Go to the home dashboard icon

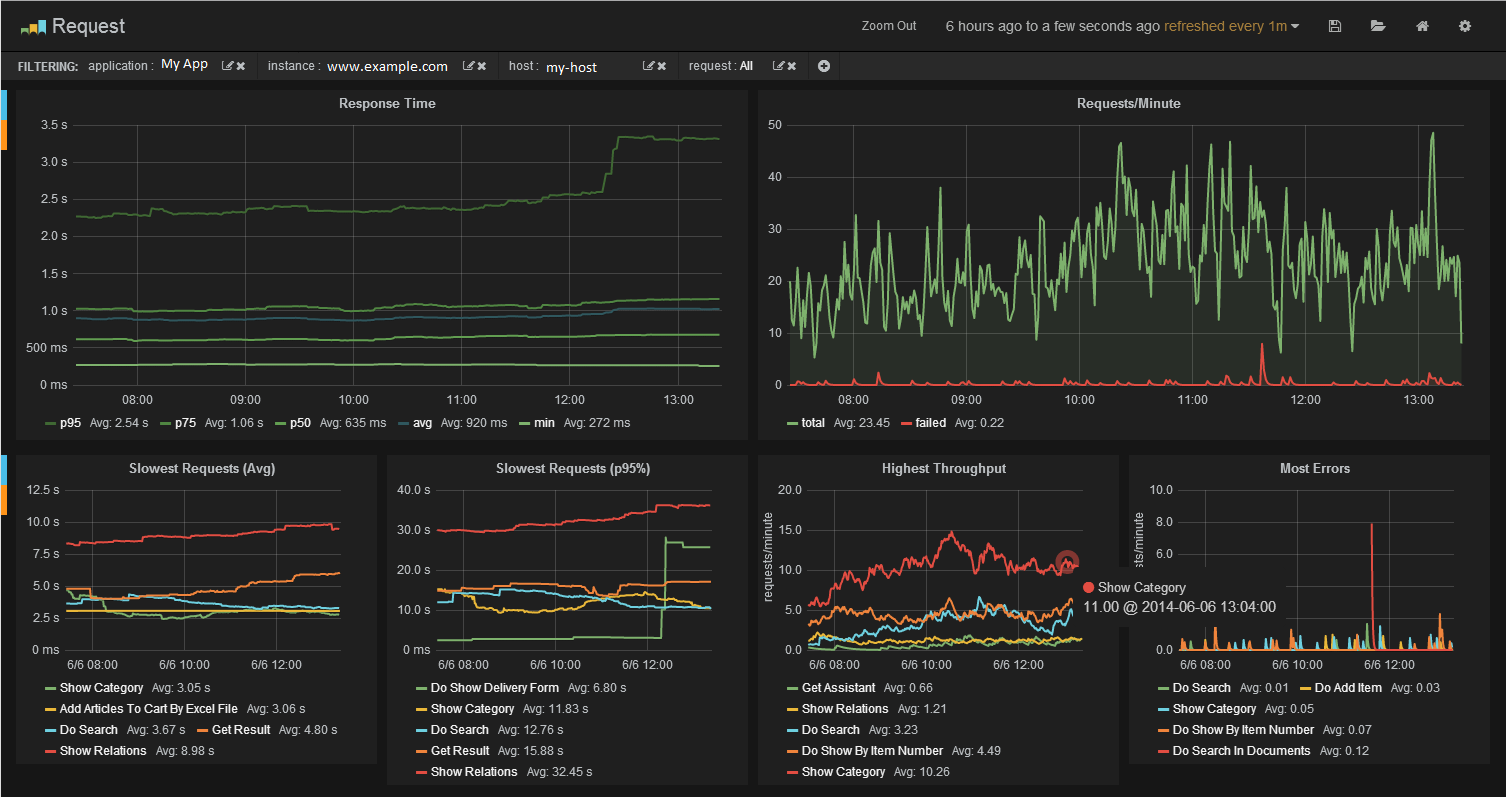(x=1422, y=26)
